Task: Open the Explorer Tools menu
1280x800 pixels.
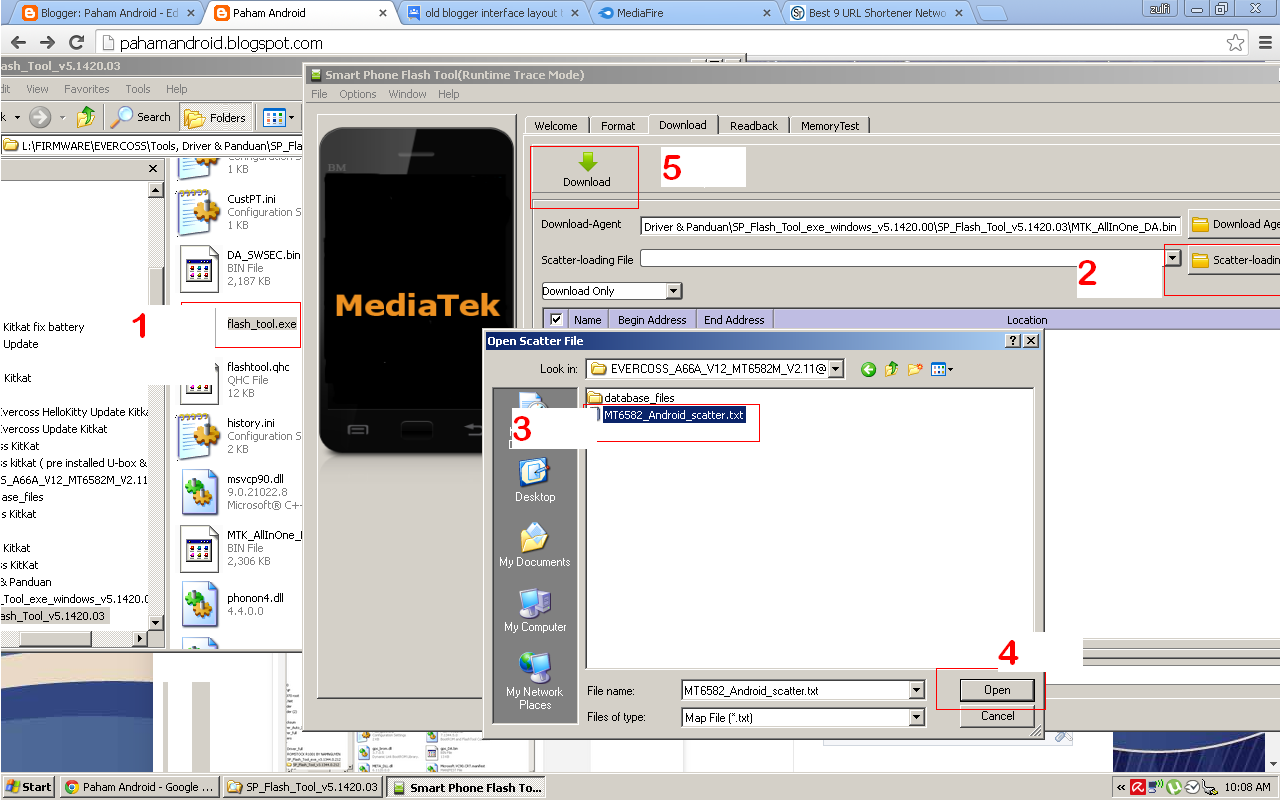Action: (138, 89)
